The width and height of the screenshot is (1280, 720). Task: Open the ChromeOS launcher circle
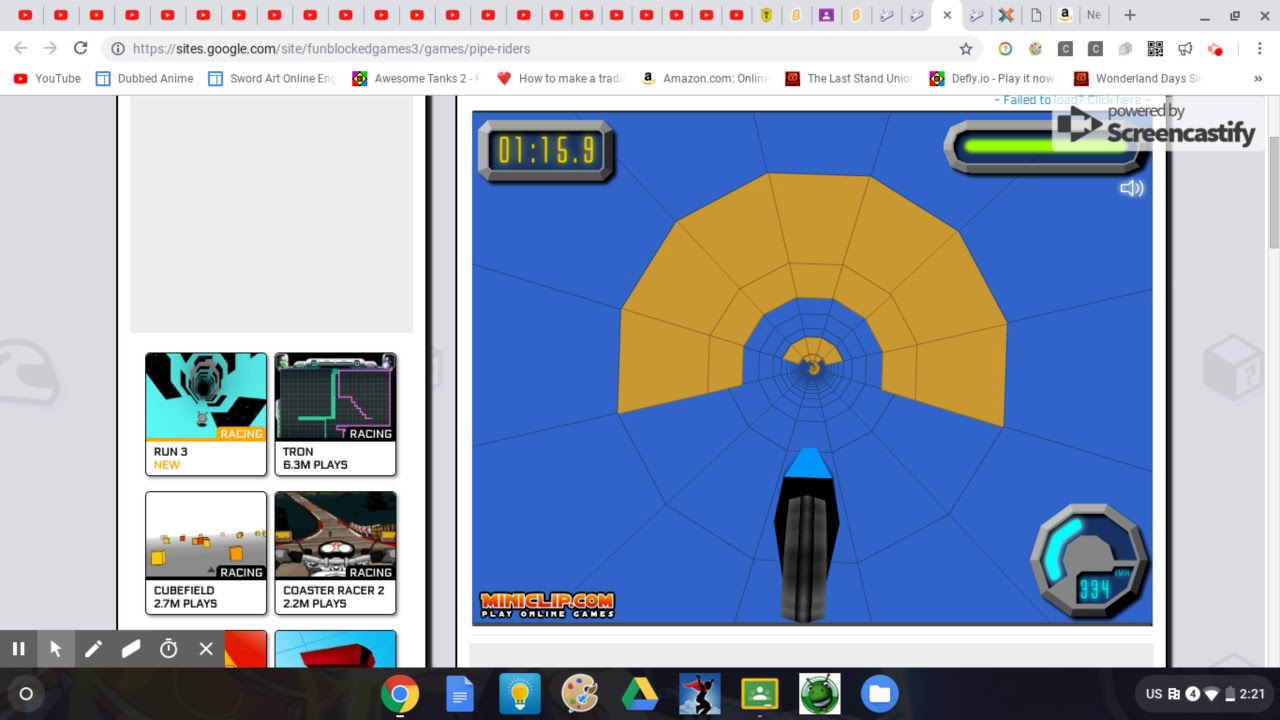tap(26, 693)
